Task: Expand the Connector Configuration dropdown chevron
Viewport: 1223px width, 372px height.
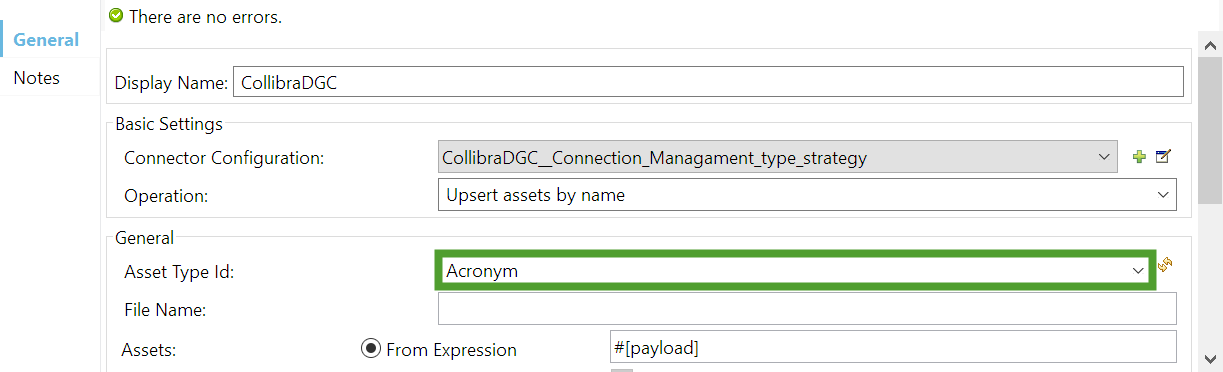Action: click(1104, 157)
